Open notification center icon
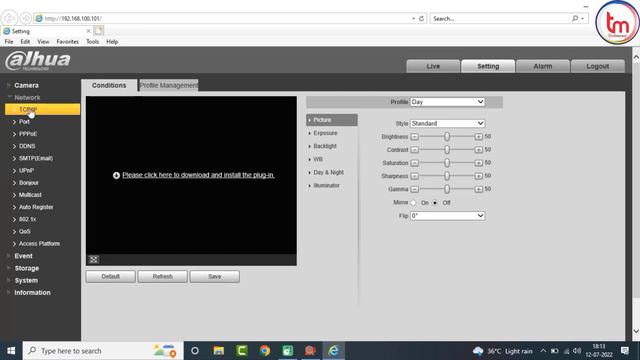 click(624, 351)
